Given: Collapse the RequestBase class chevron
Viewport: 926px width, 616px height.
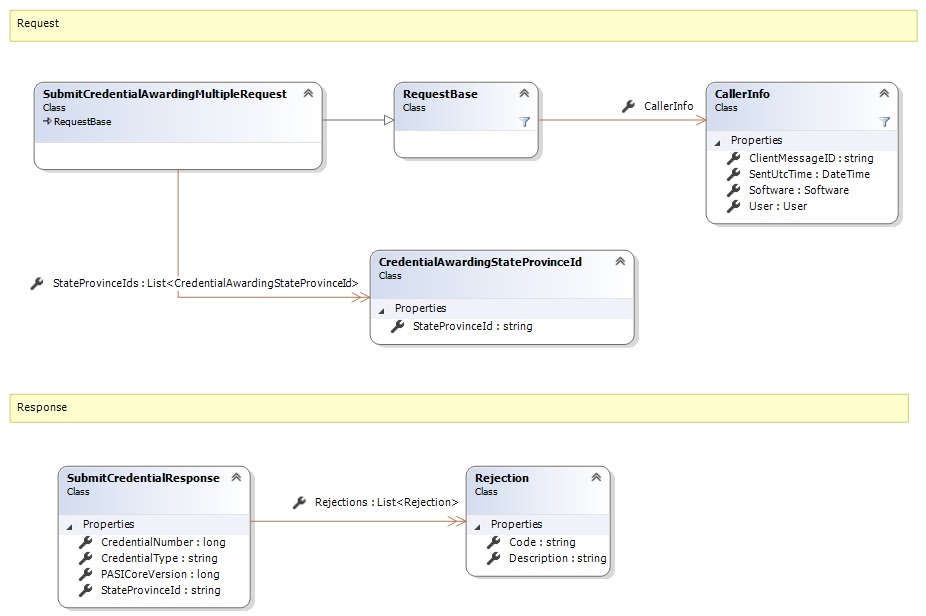Looking at the screenshot, I should (524, 94).
